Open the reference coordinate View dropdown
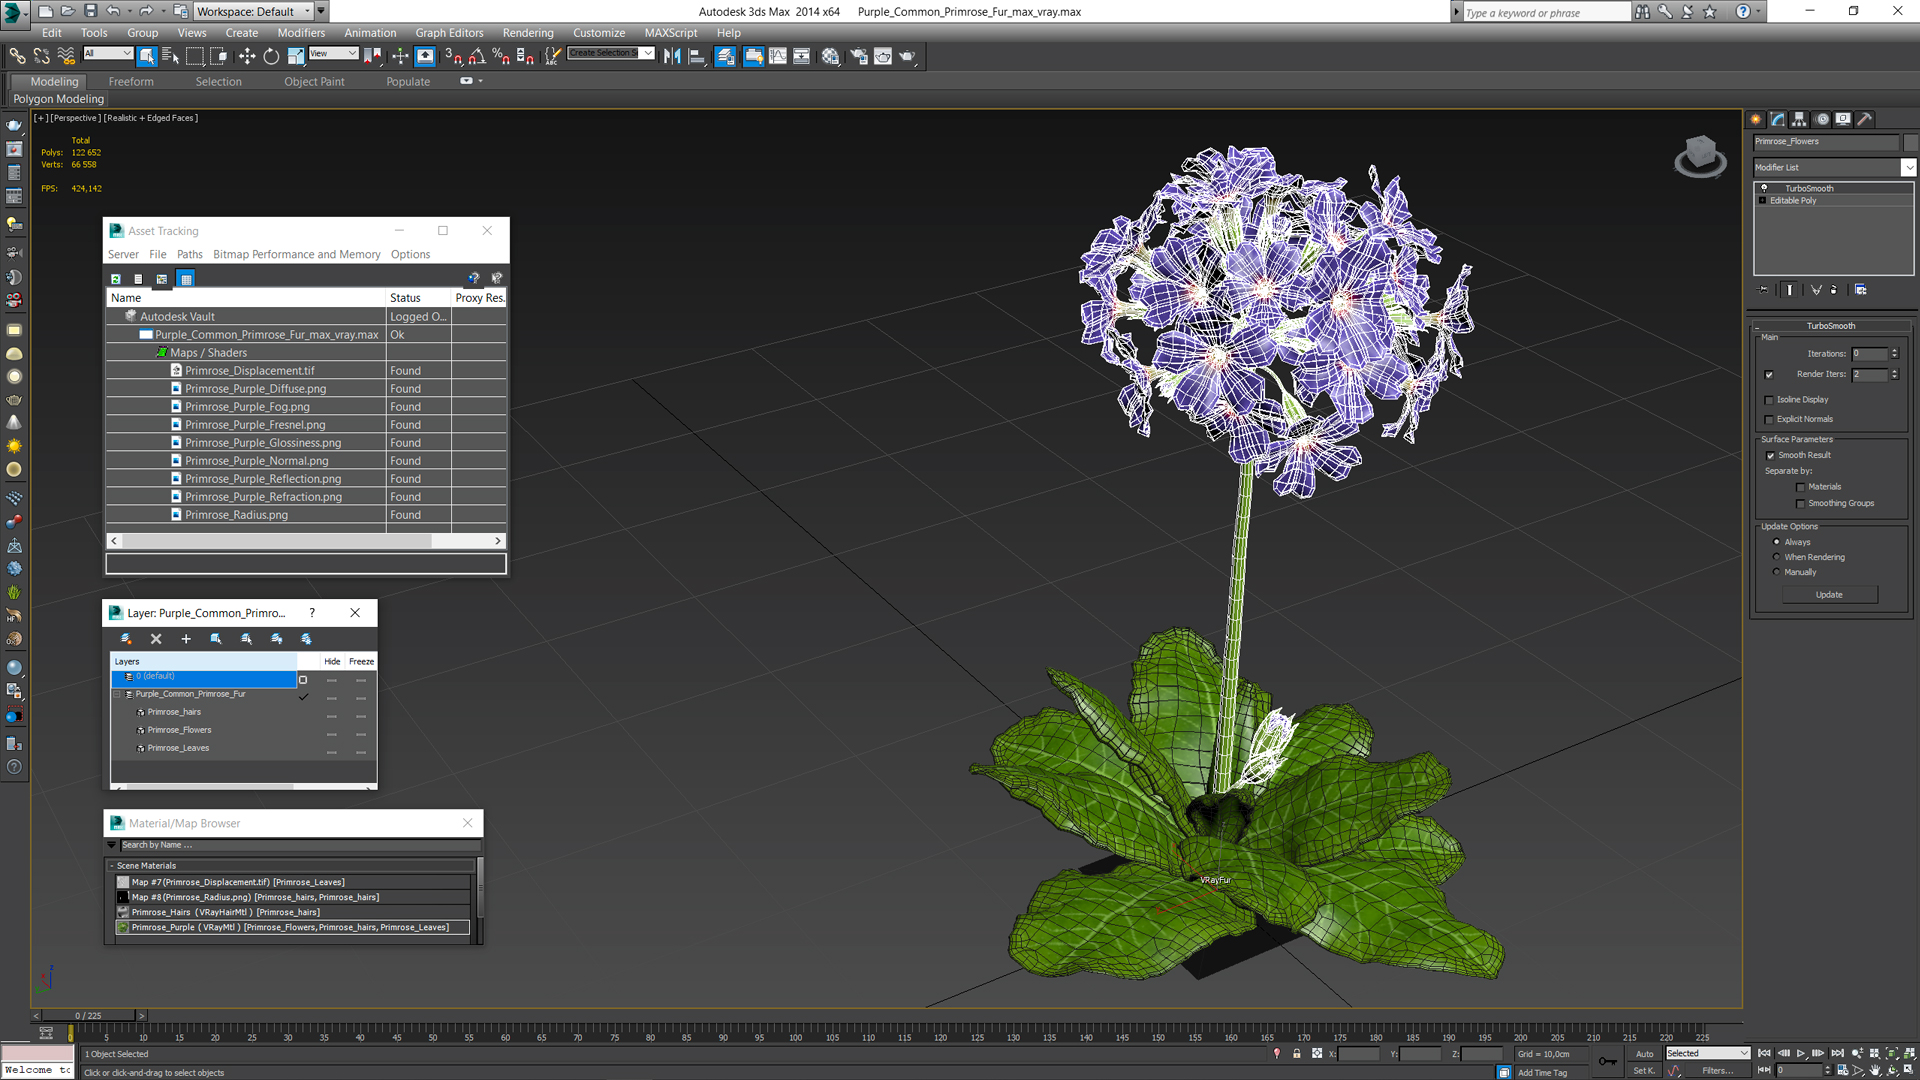Image resolution: width=1920 pixels, height=1080 pixels. [333, 54]
